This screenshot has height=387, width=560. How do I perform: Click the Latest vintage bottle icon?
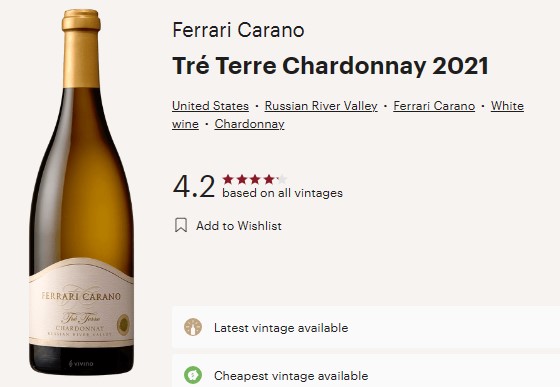click(x=193, y=327)
